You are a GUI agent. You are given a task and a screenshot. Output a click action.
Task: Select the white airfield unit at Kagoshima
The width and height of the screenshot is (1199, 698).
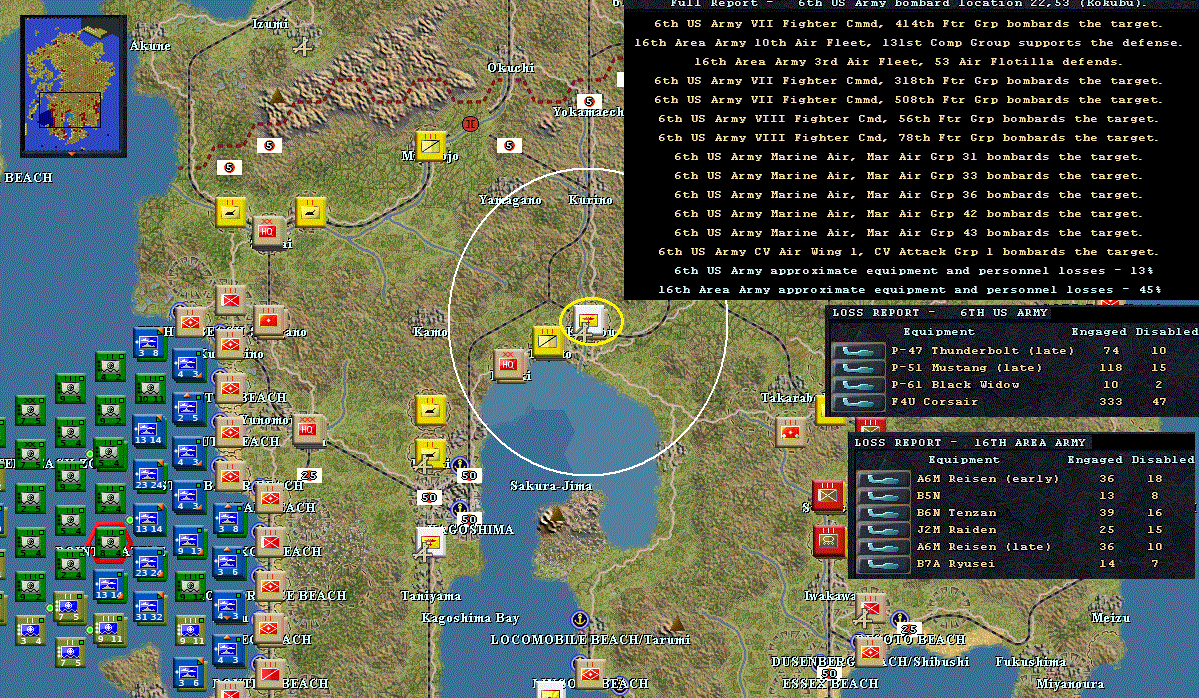coord(431,541)
